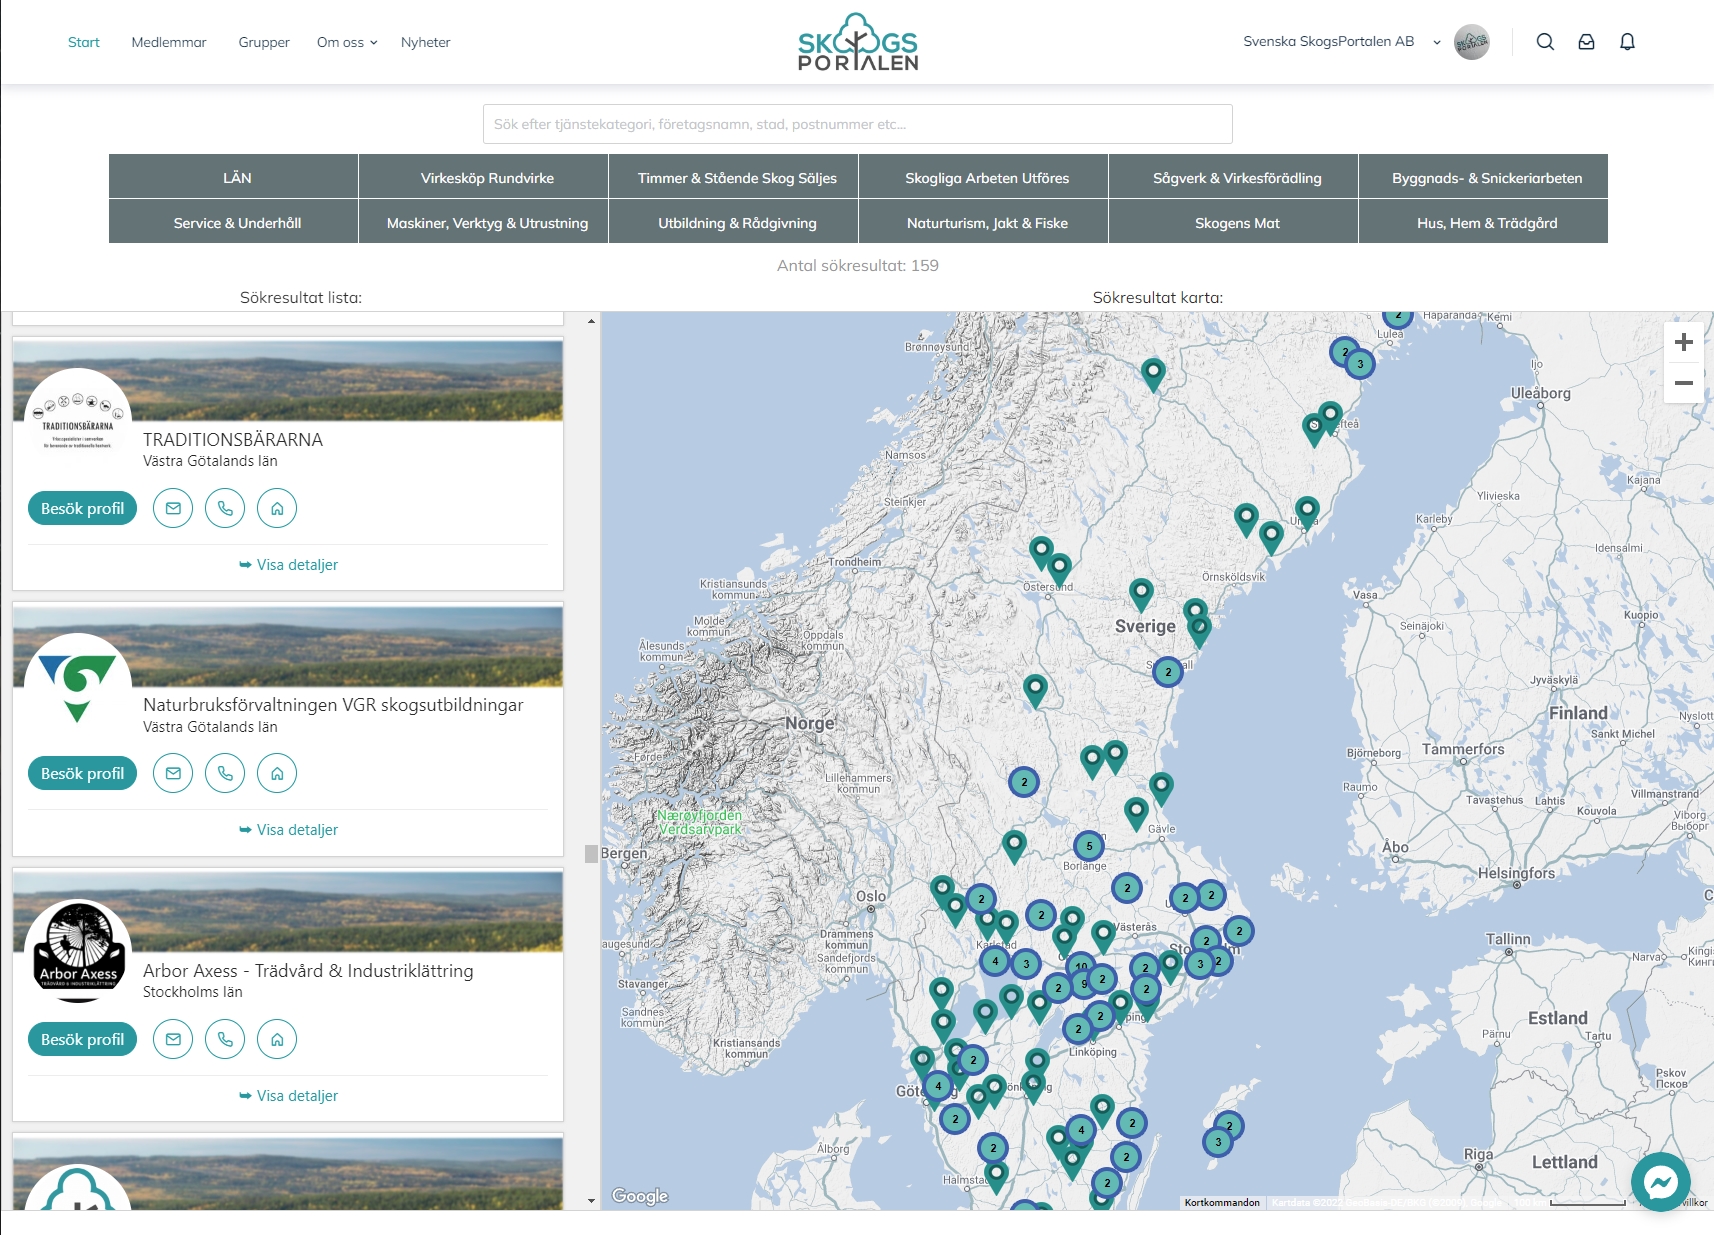The width and height of the screenshot is (1714, 1235).
Task: Click the TRADITIONSBÄRARNA company logo
Action: pos(78,422)
